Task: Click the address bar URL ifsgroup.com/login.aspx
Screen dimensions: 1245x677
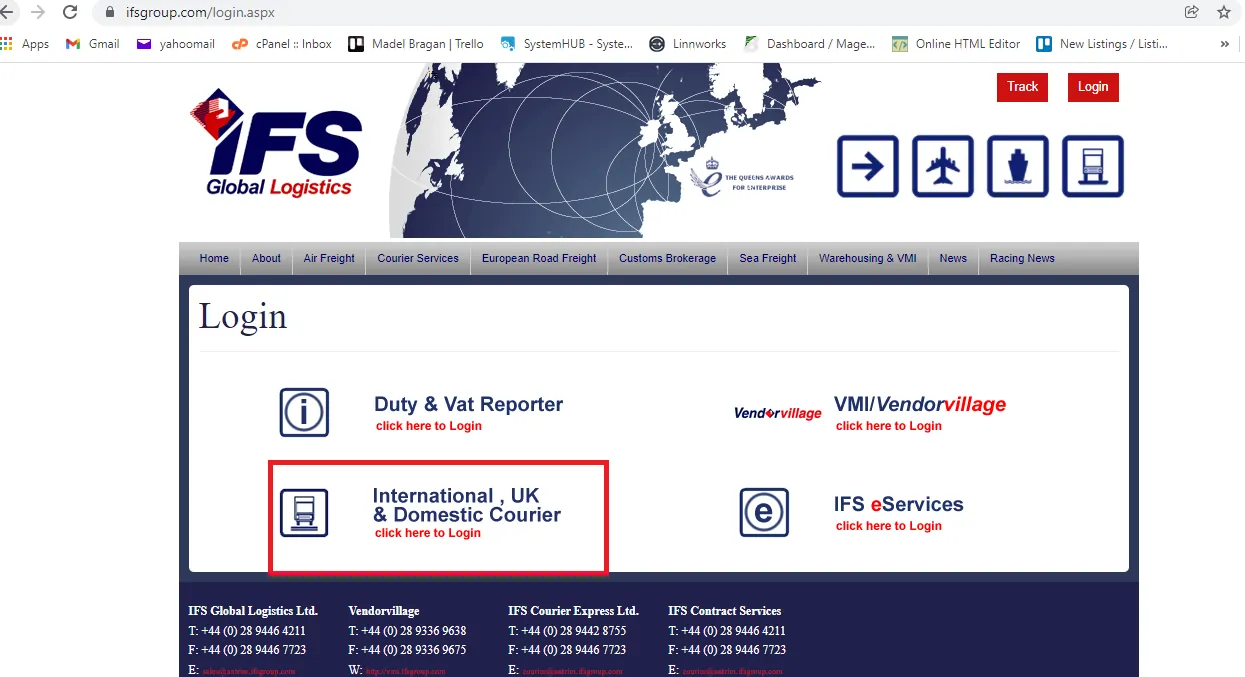Action: coord(200,13)
